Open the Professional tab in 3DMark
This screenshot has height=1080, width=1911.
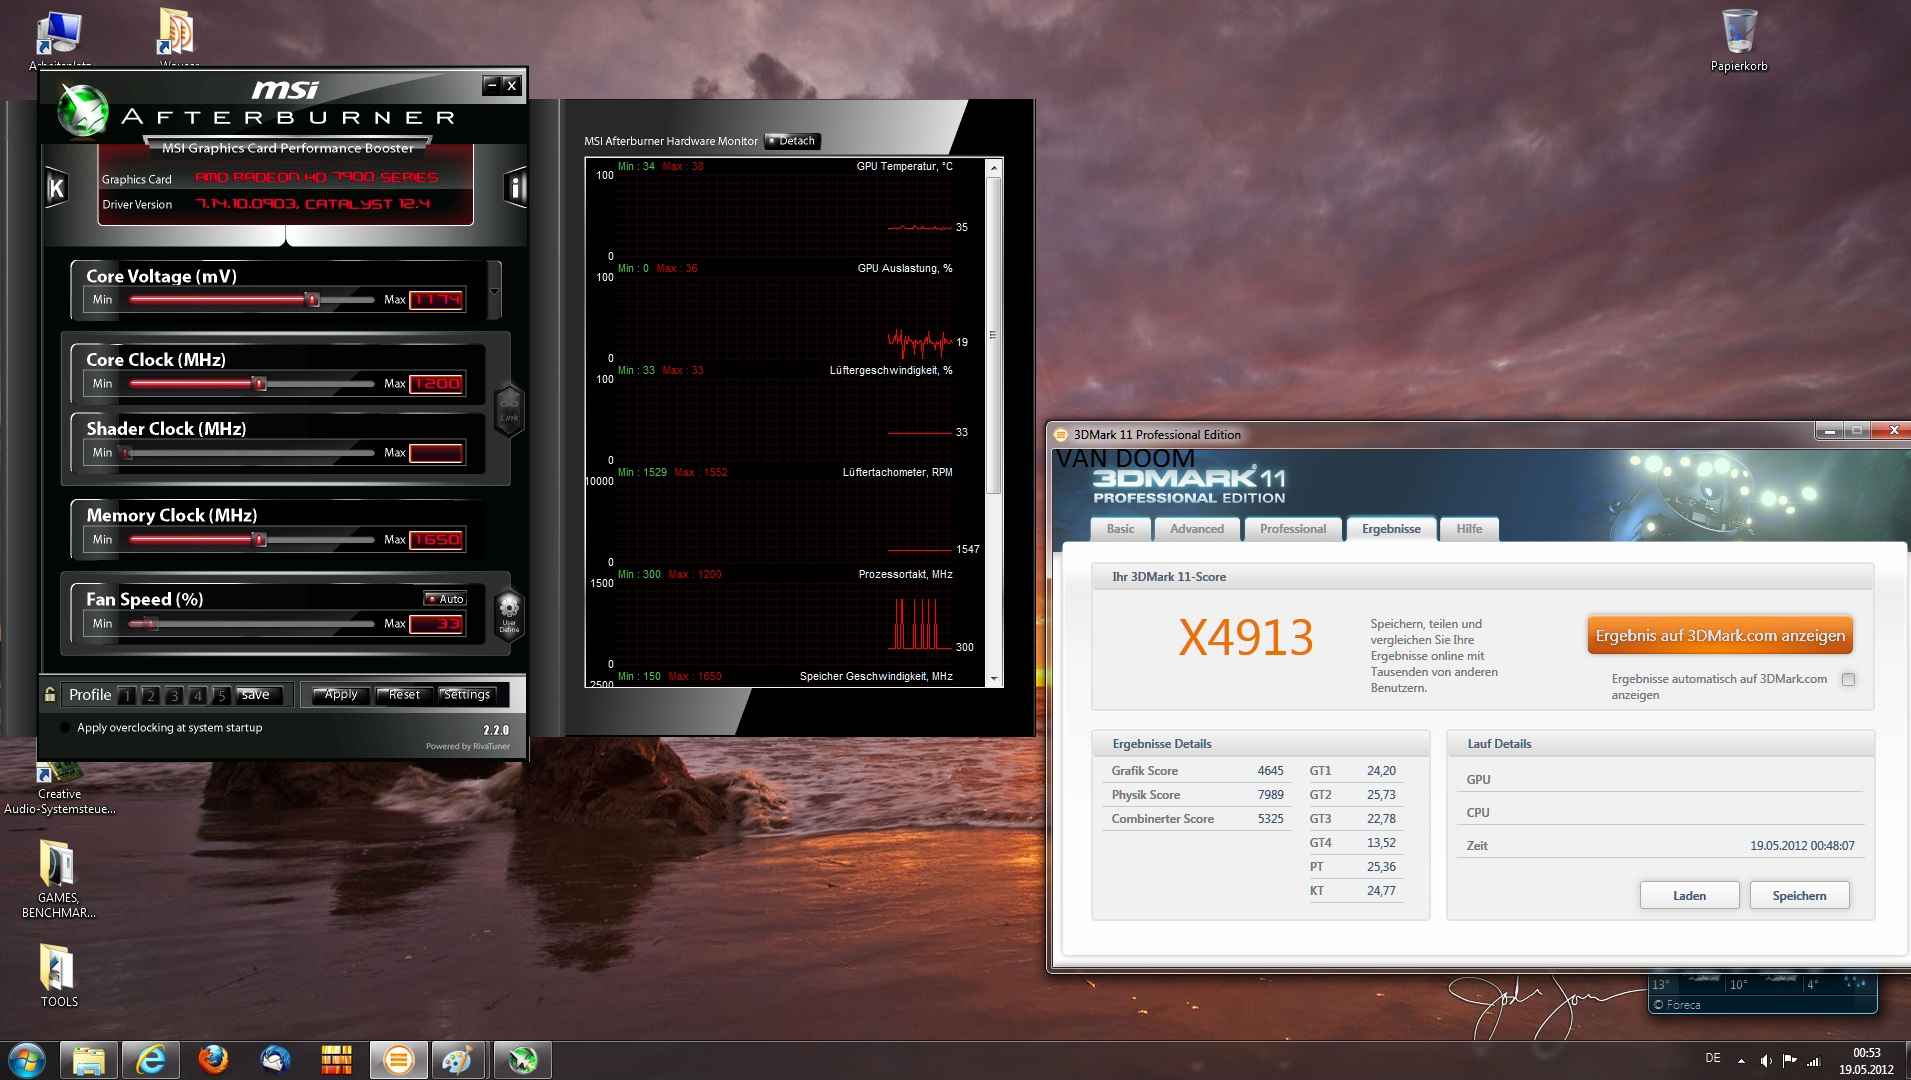[1293, 529]
